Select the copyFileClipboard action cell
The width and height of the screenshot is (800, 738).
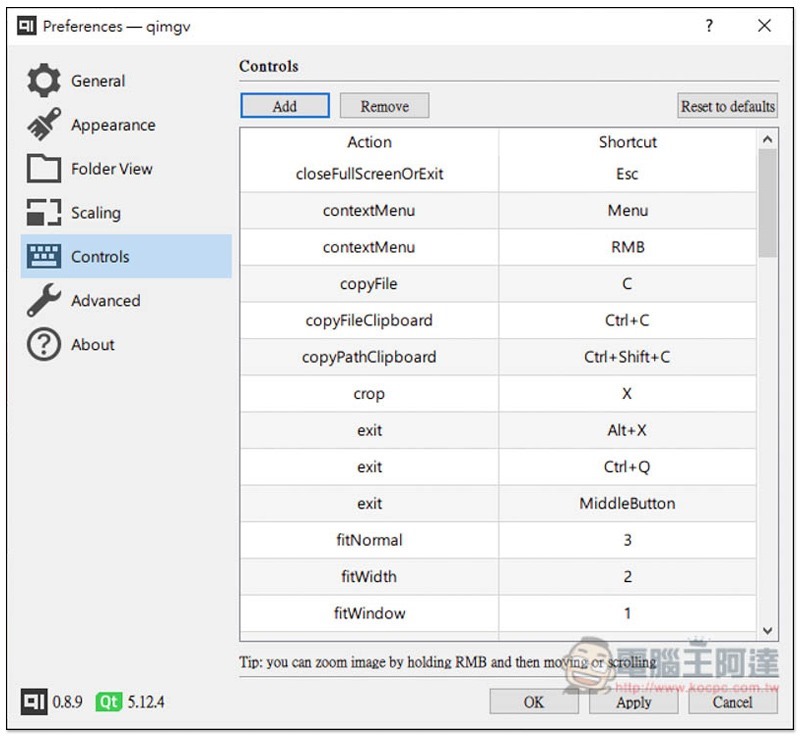(369, 321)
